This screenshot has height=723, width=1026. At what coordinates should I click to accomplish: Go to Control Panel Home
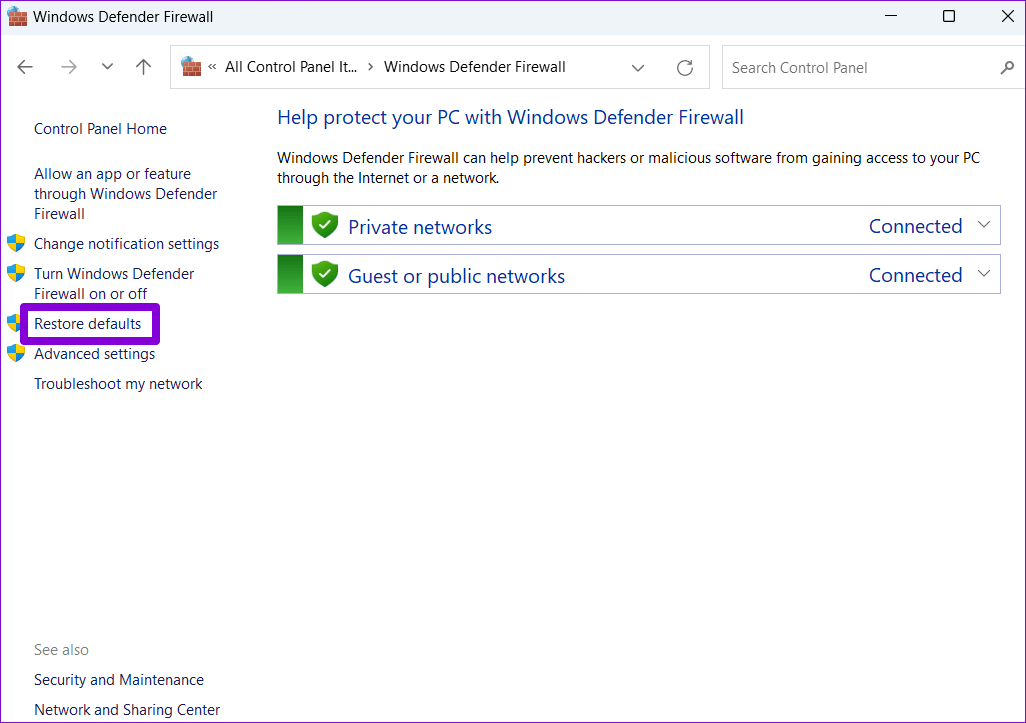(x=100, y=129)
